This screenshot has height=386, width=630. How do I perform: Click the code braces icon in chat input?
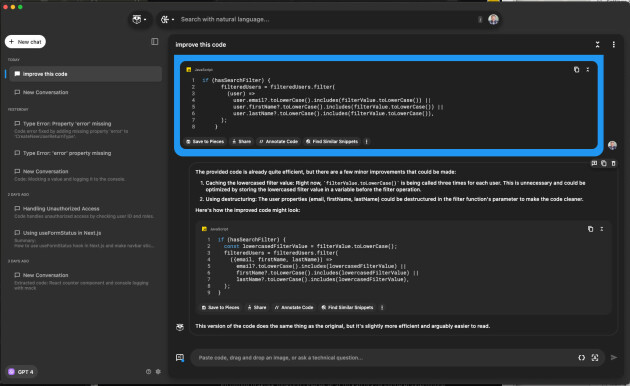[581, 357]
